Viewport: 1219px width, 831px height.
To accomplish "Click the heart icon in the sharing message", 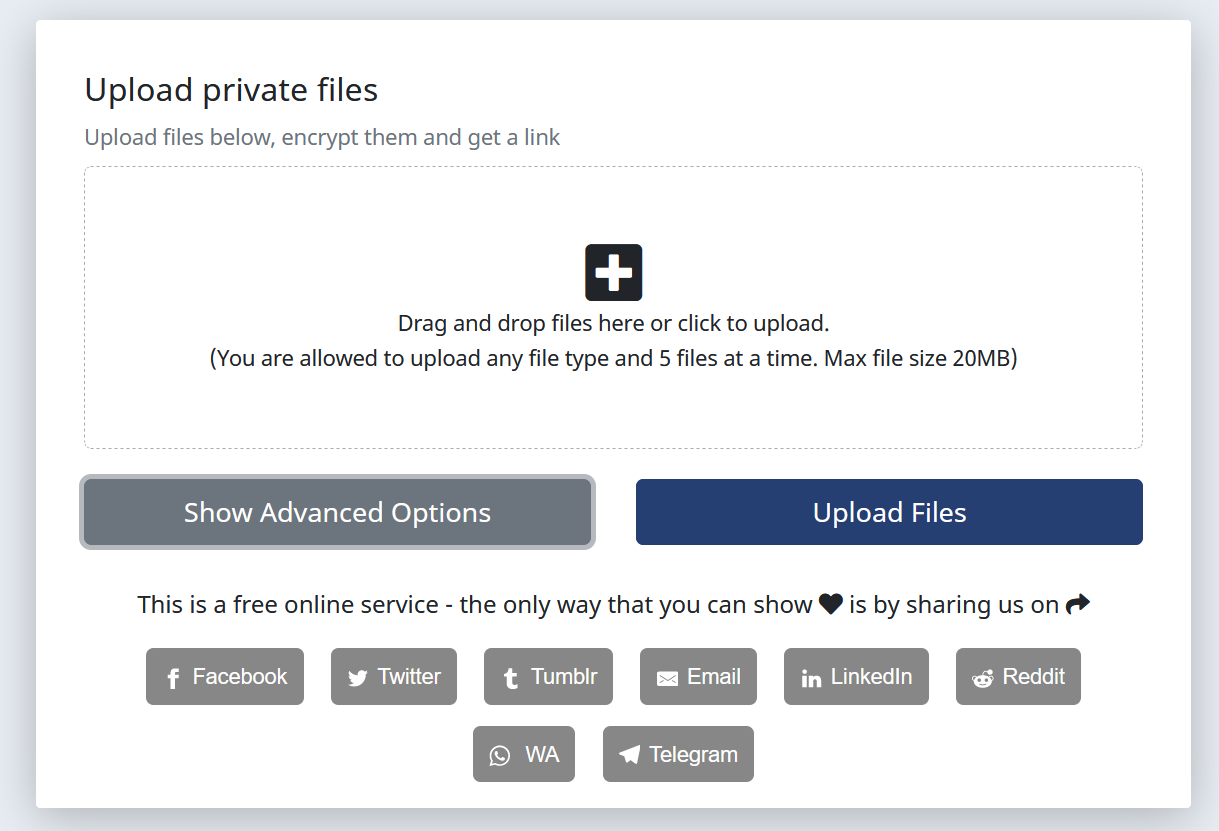I will click(x=830, y=603).
